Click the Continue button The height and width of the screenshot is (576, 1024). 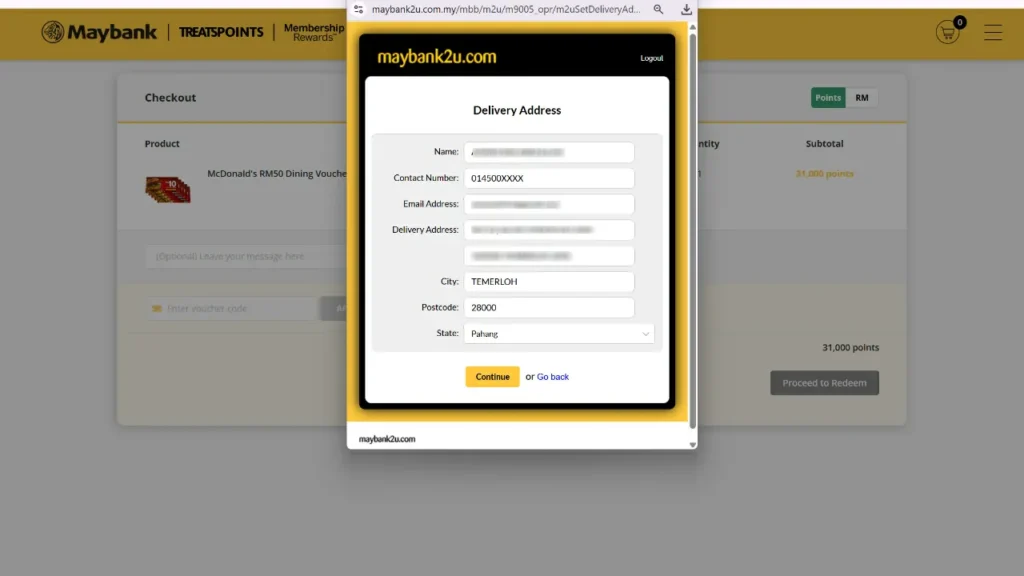(492, 377)
